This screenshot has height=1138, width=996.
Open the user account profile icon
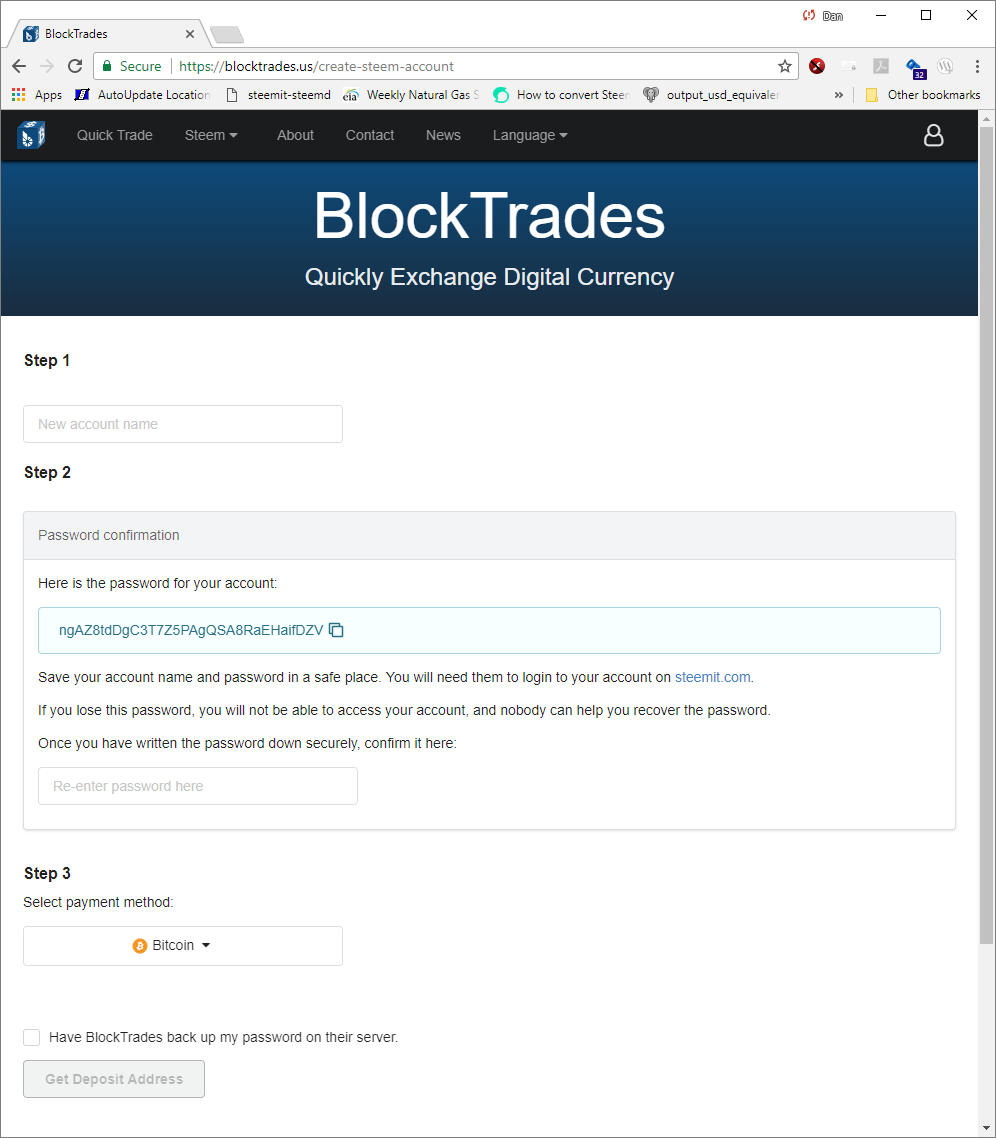pyautogui.click(x=933, y=135)
